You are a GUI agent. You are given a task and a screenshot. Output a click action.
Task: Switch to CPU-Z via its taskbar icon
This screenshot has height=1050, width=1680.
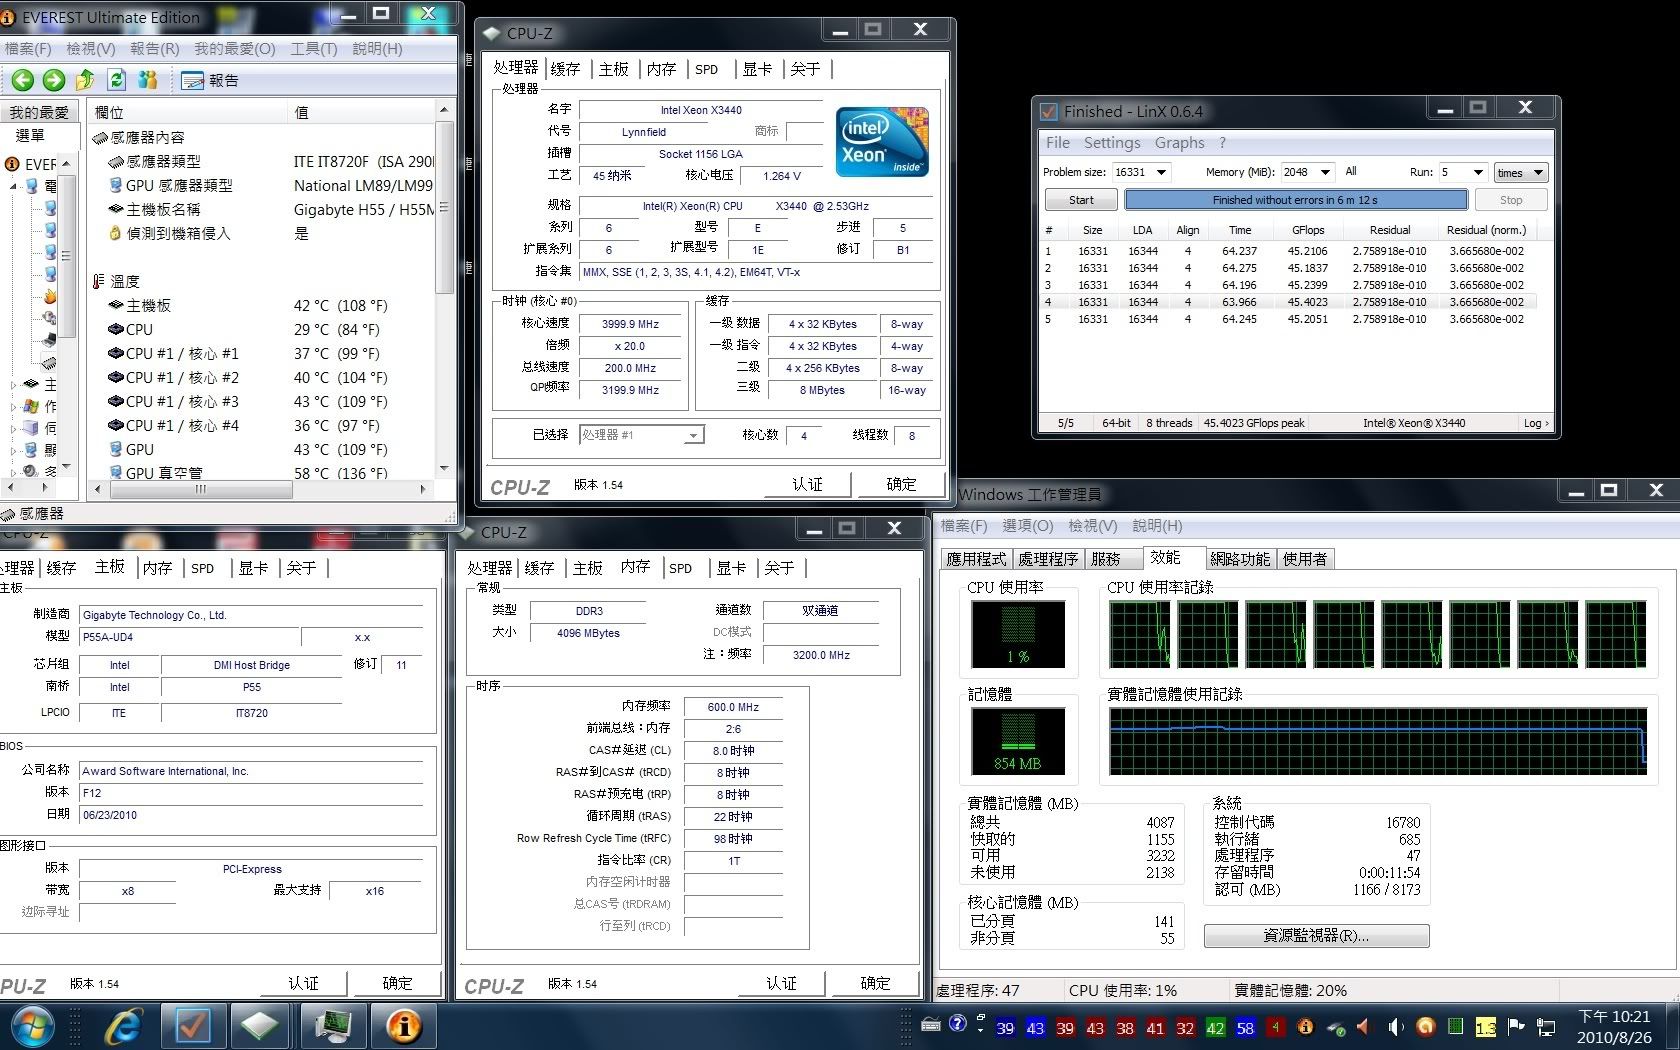(x=260, y=1026)
